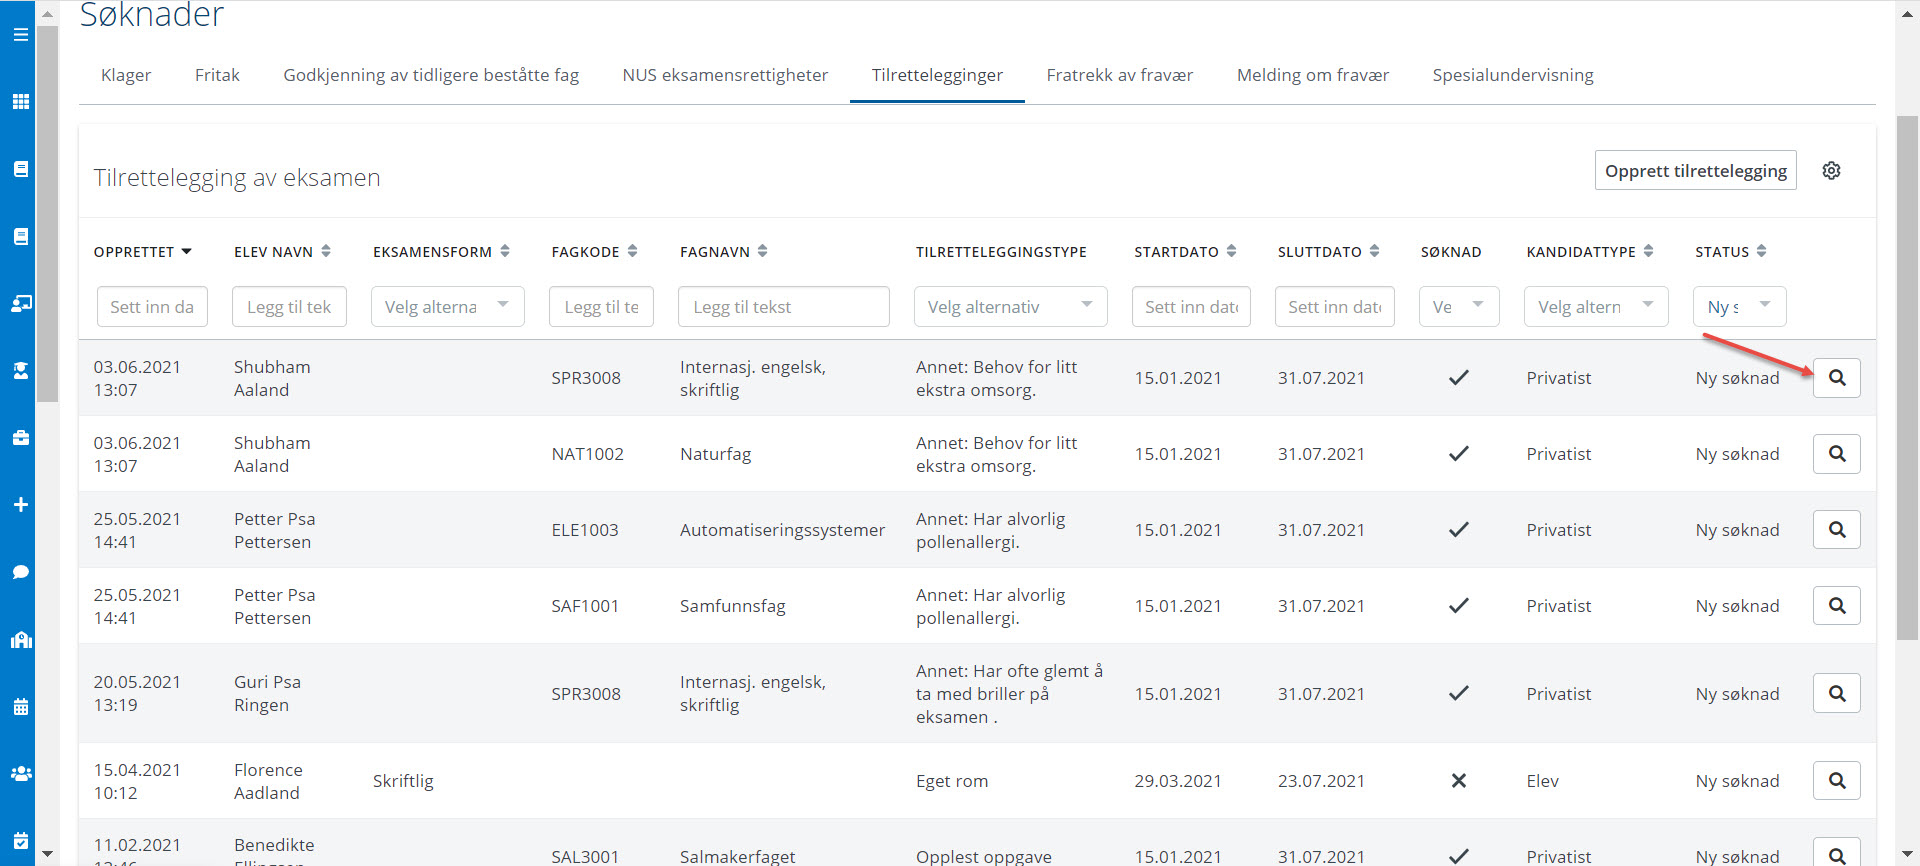Open the chat bubble icon in sidebar
This screenshot has width=1920, height=866.
tap(20, 572)
